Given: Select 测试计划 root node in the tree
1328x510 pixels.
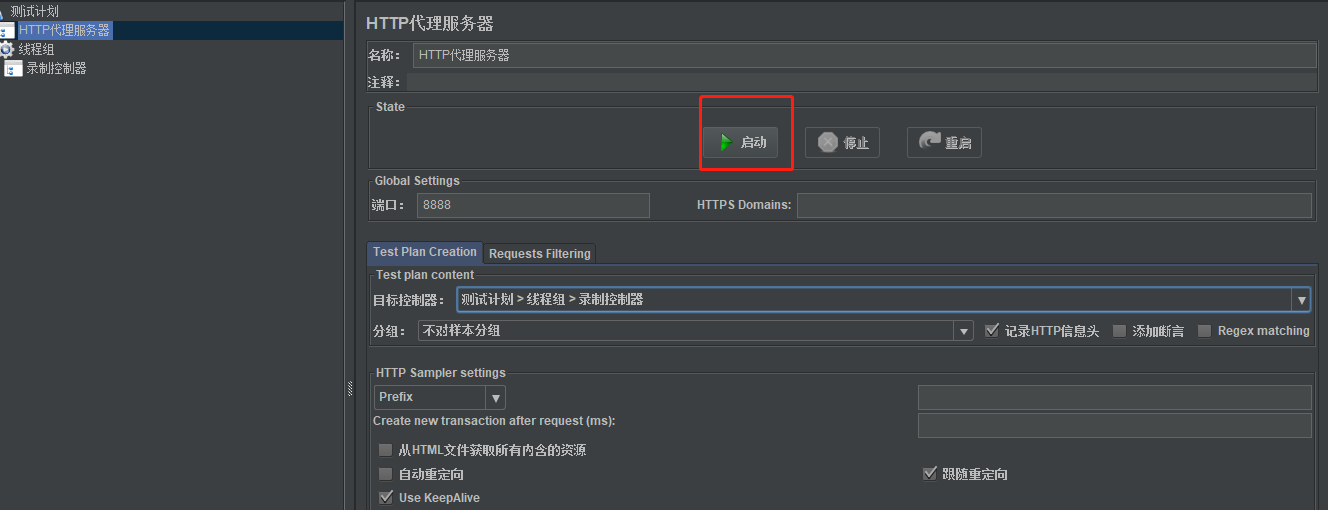Looking at the screenshot, I should (x=34, y=11).
